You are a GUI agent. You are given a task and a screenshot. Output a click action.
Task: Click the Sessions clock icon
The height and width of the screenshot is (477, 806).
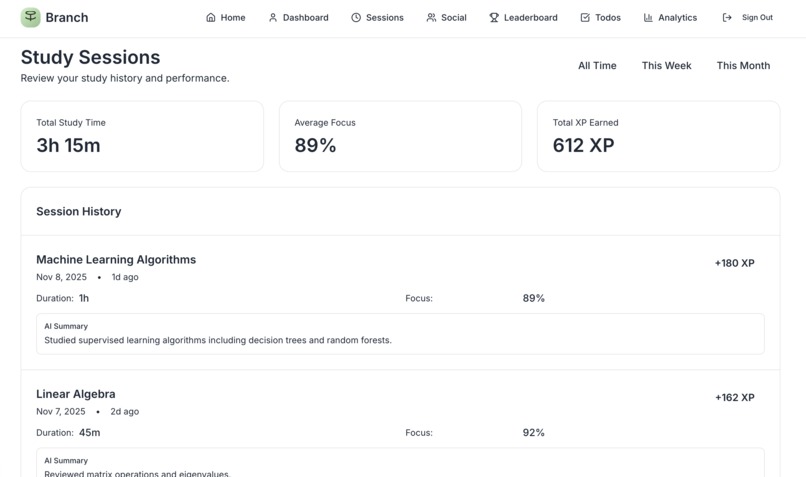tap(356, 17)
